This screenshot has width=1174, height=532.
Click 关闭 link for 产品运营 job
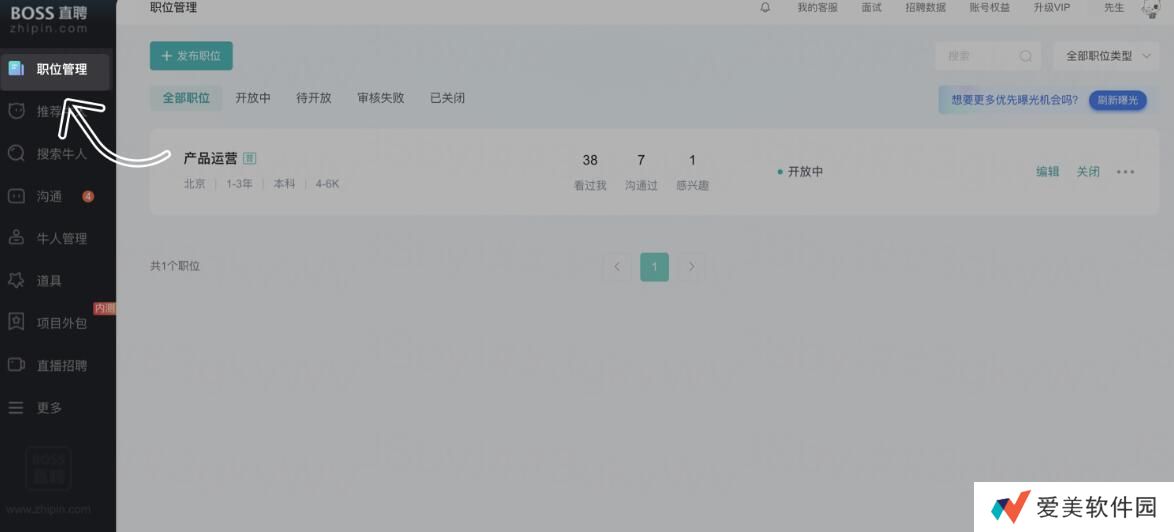1087,172
